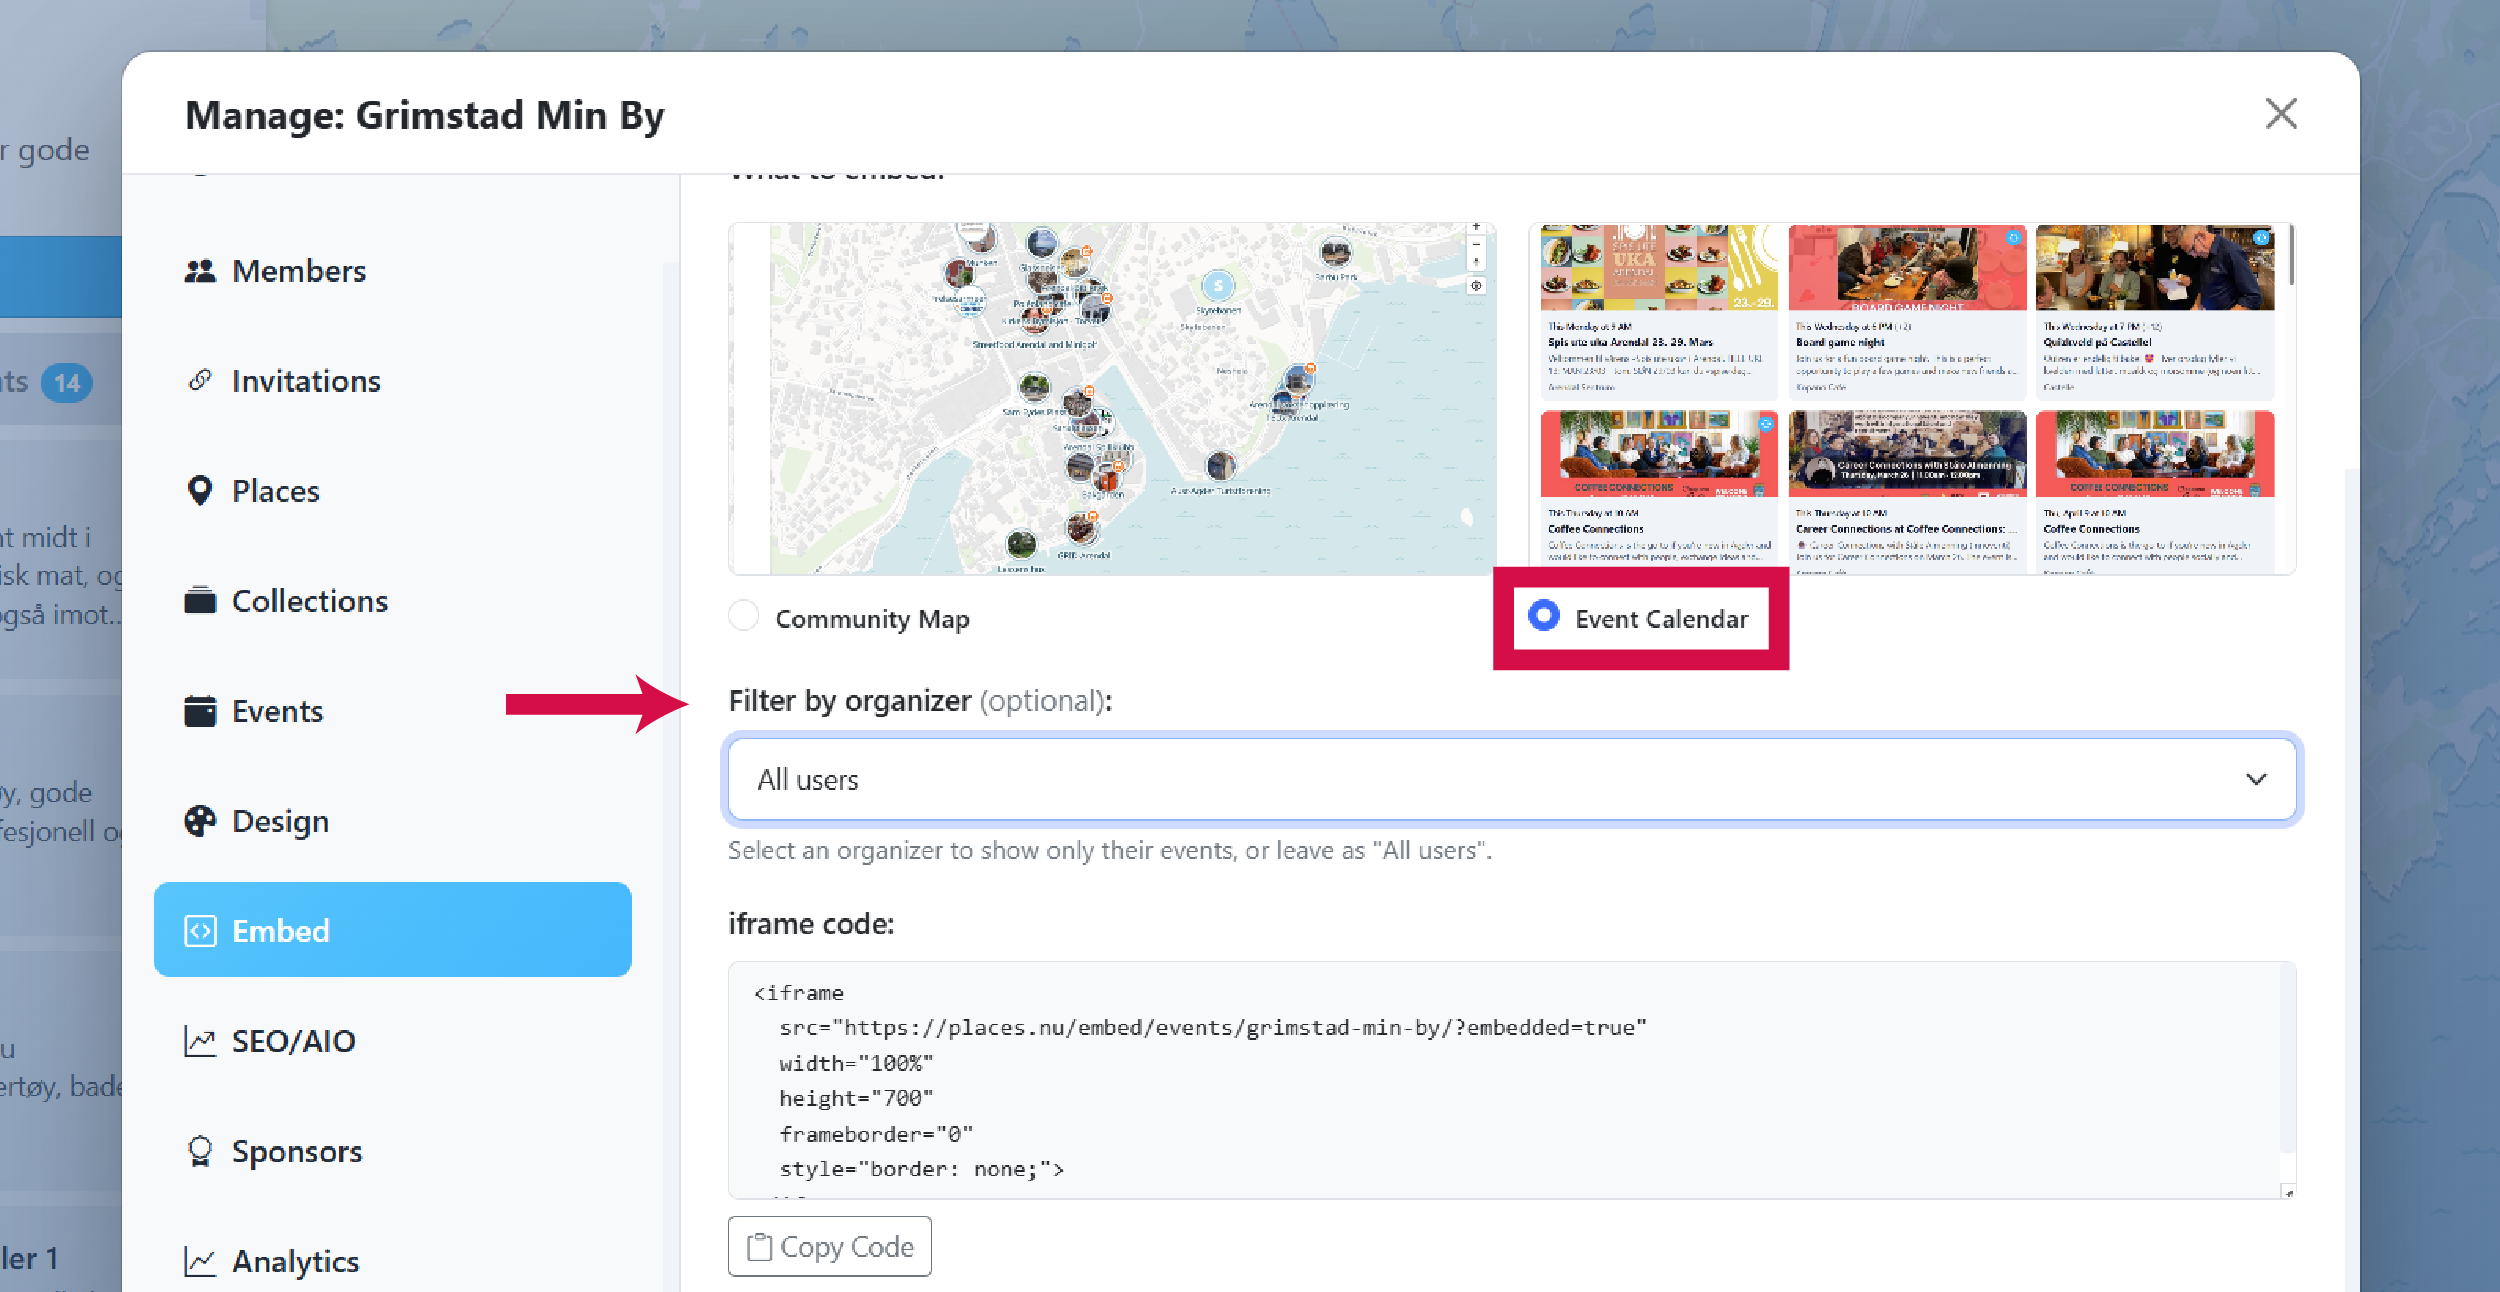Select the Community Map radio option

tap(744, 616)
